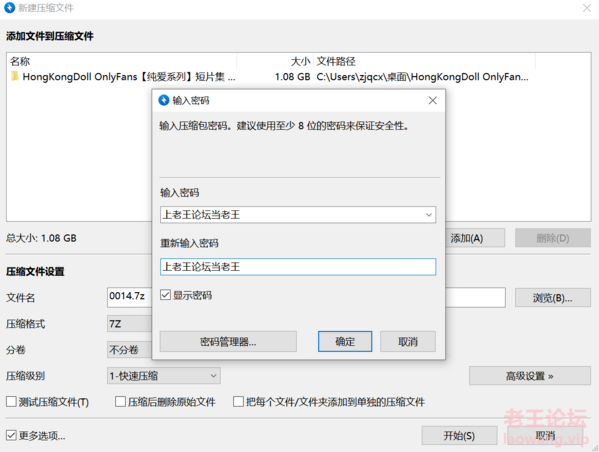599x452 pixels.
Task: Expand the 输入密码 combo box dropdown arrow
Action: (x=429, y=215)
